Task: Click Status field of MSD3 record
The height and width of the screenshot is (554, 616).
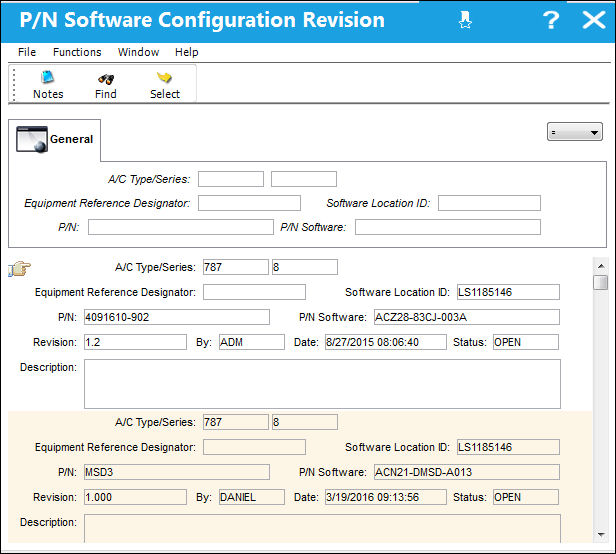Action: [x=526, y=497]
